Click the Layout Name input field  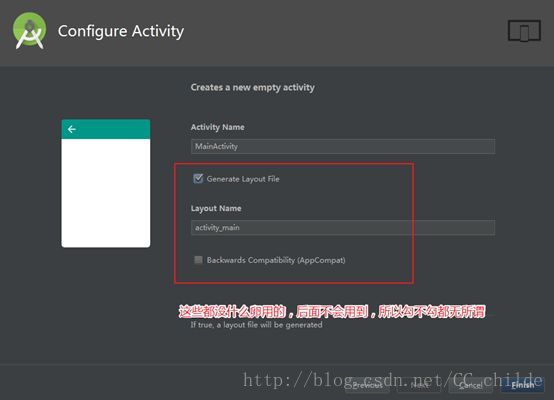[x=343, y=228]
